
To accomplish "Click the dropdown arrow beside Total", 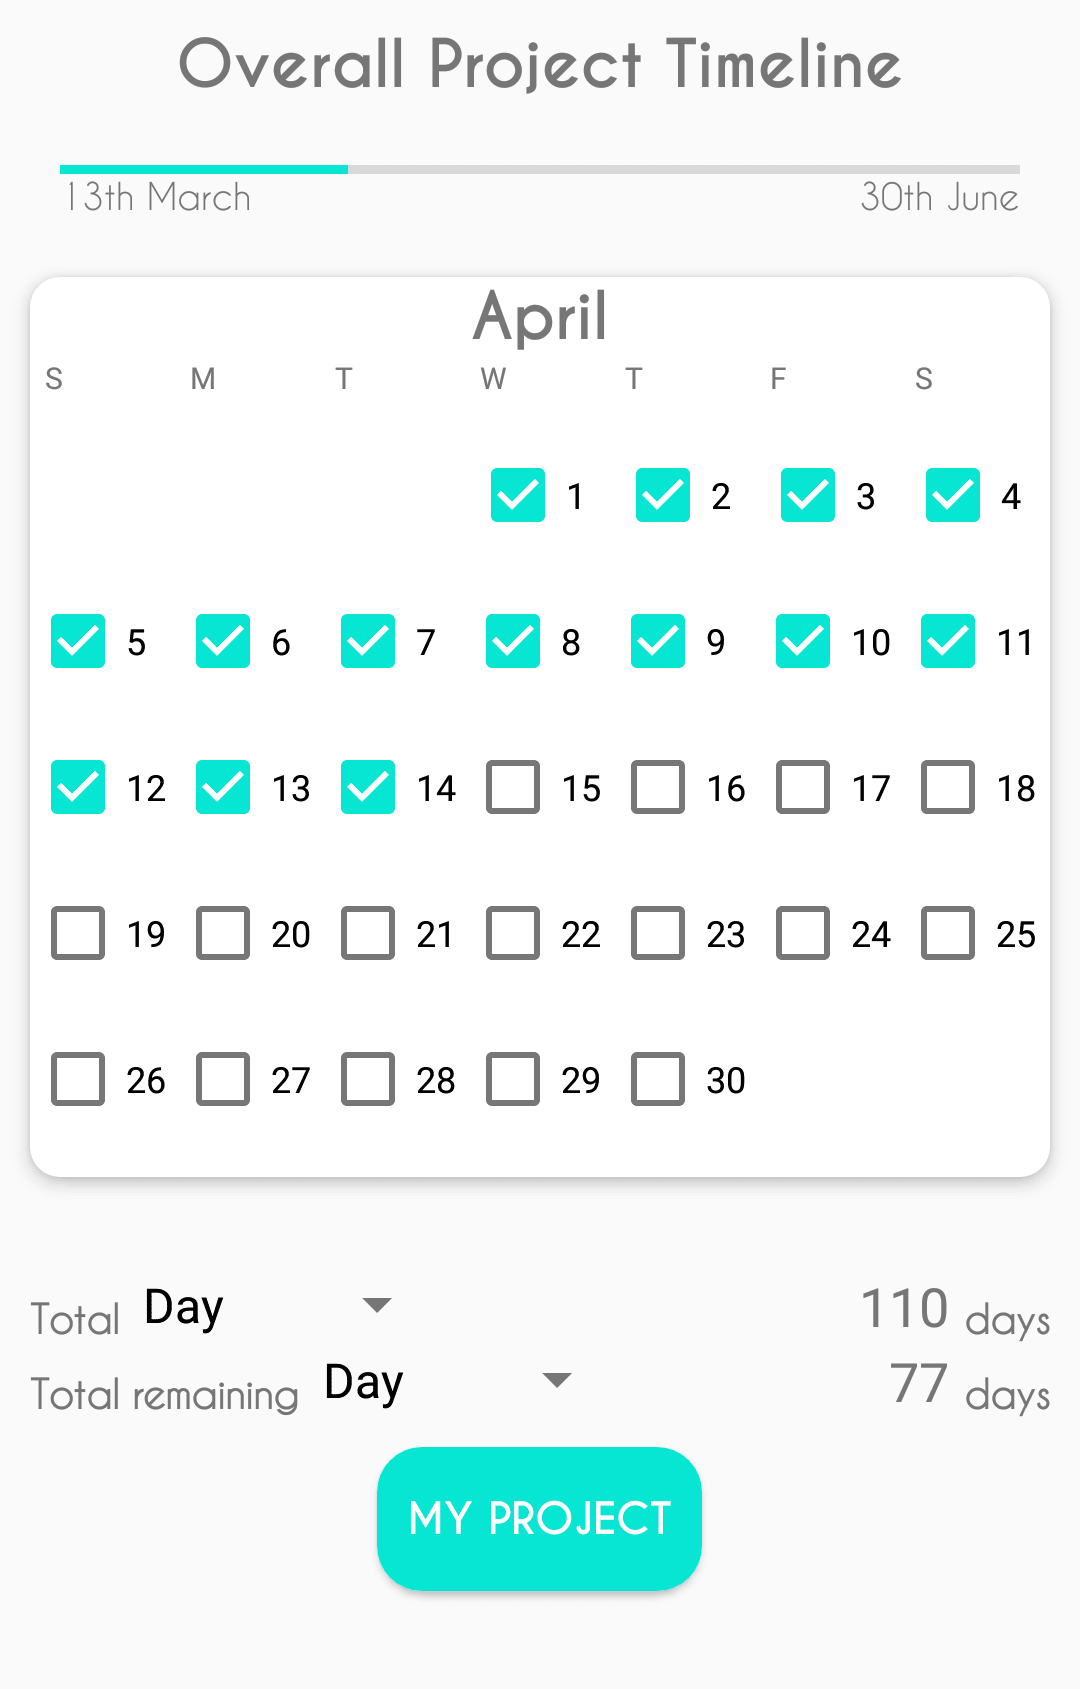I will pyautogui.click(x=377, y=1305).
